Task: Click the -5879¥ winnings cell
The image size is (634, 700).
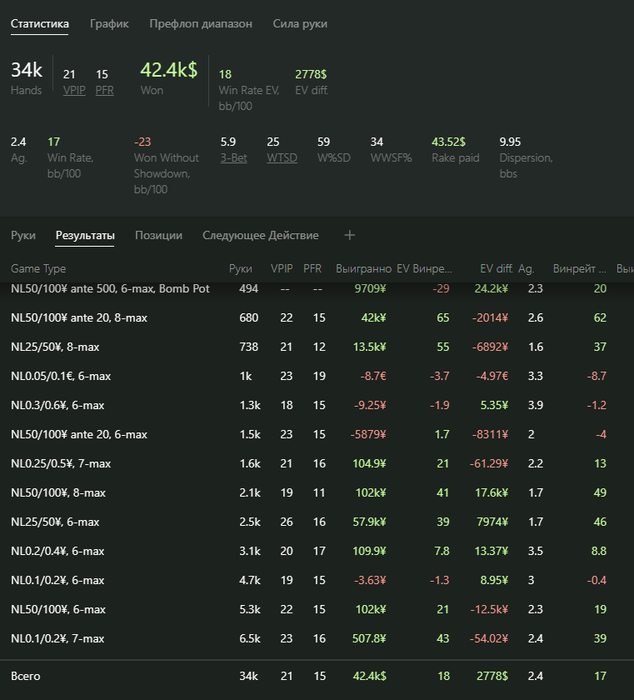Action: [368, 434]
